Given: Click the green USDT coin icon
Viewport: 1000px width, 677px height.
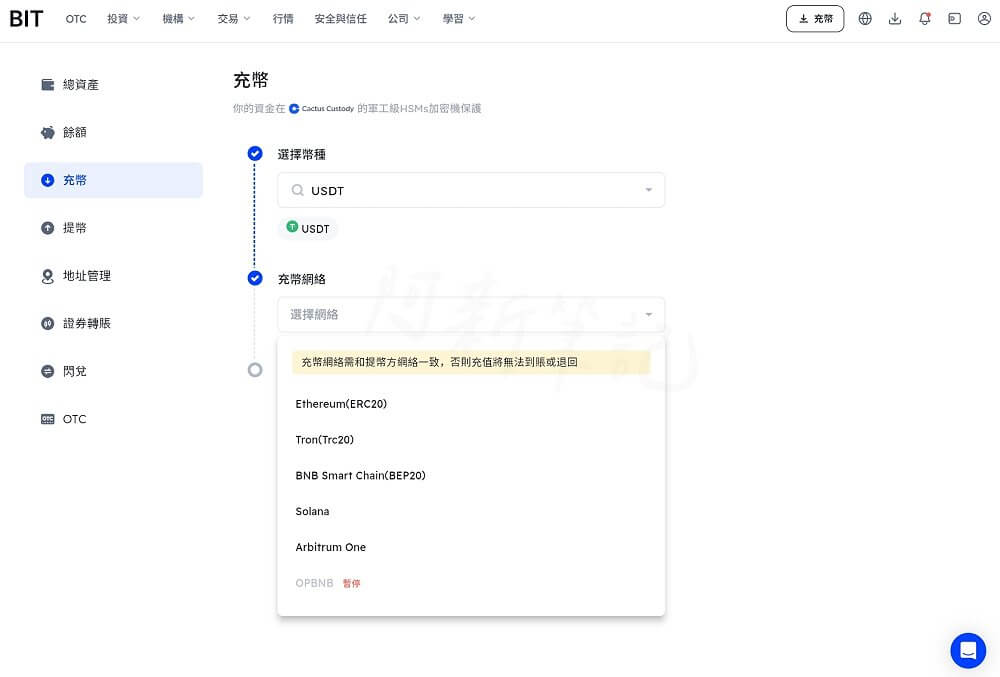Looking at the screenshot, I should 292,226.
